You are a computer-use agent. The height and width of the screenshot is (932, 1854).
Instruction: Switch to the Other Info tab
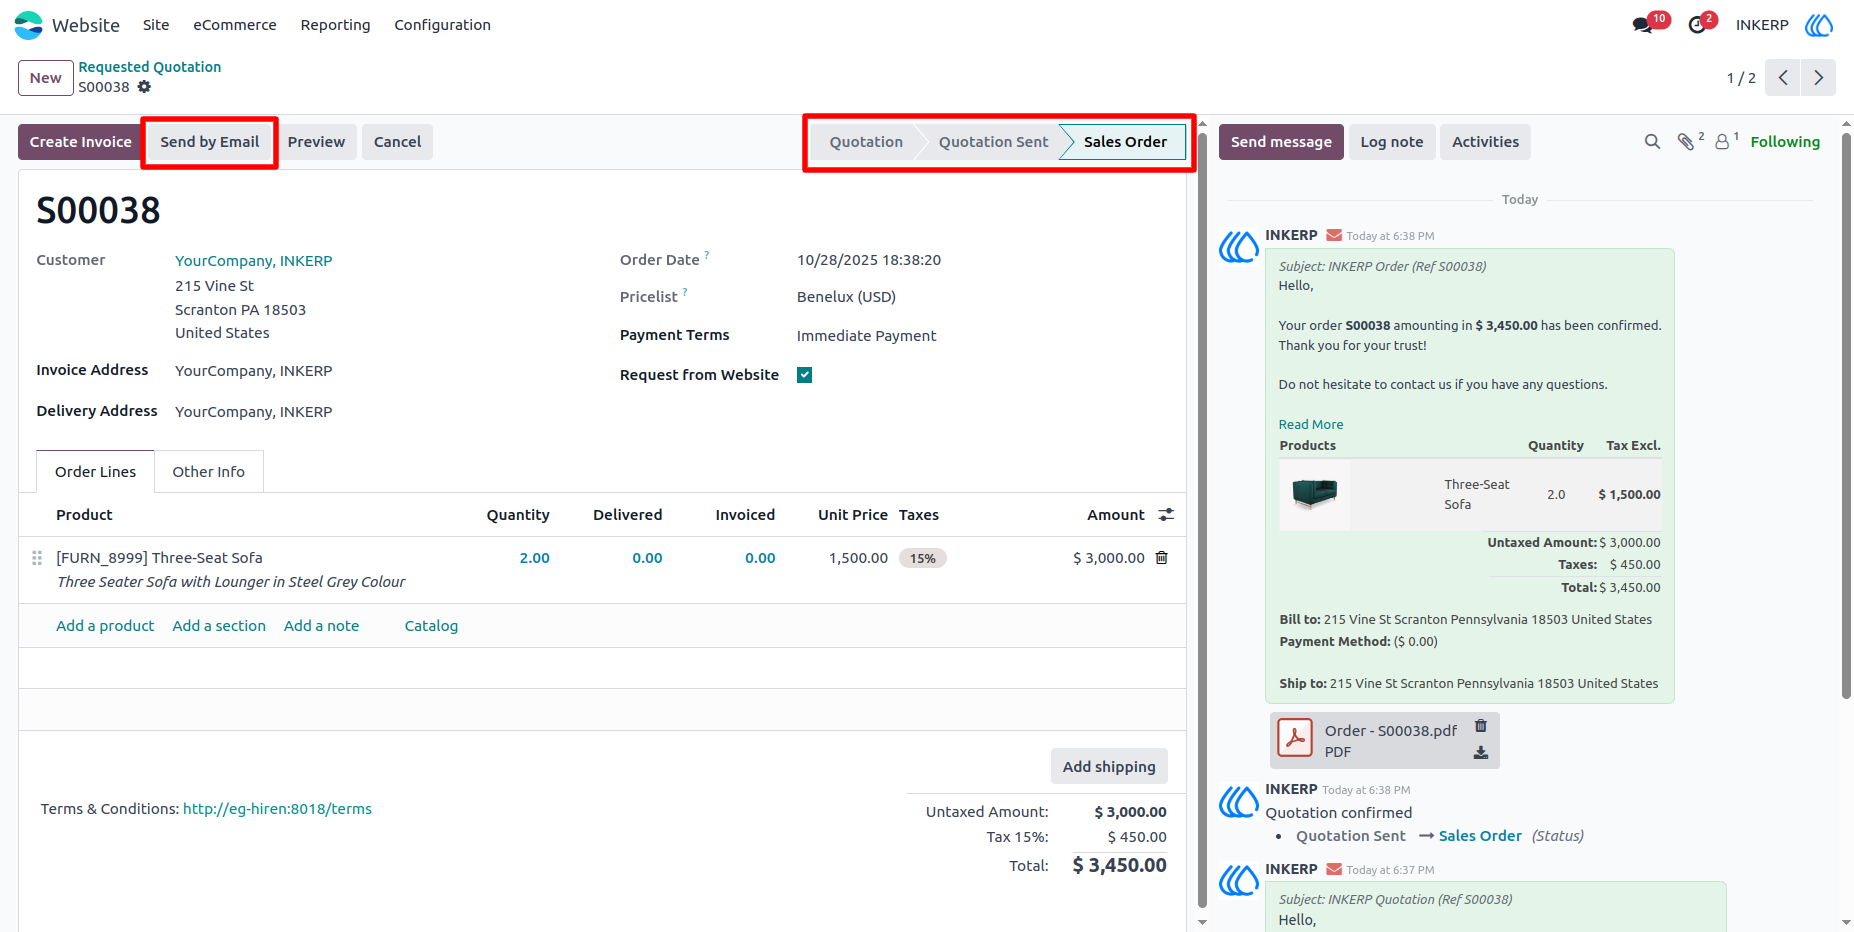pyautogui.click(x=208, y=472)
